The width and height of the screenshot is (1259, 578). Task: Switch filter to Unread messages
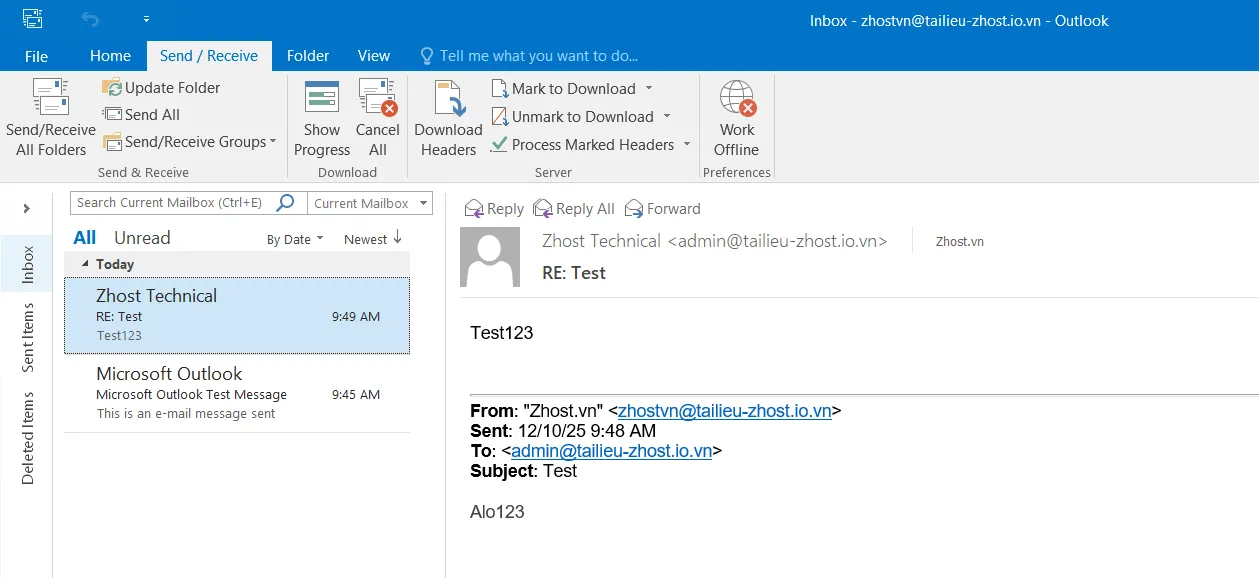[141, 237]
